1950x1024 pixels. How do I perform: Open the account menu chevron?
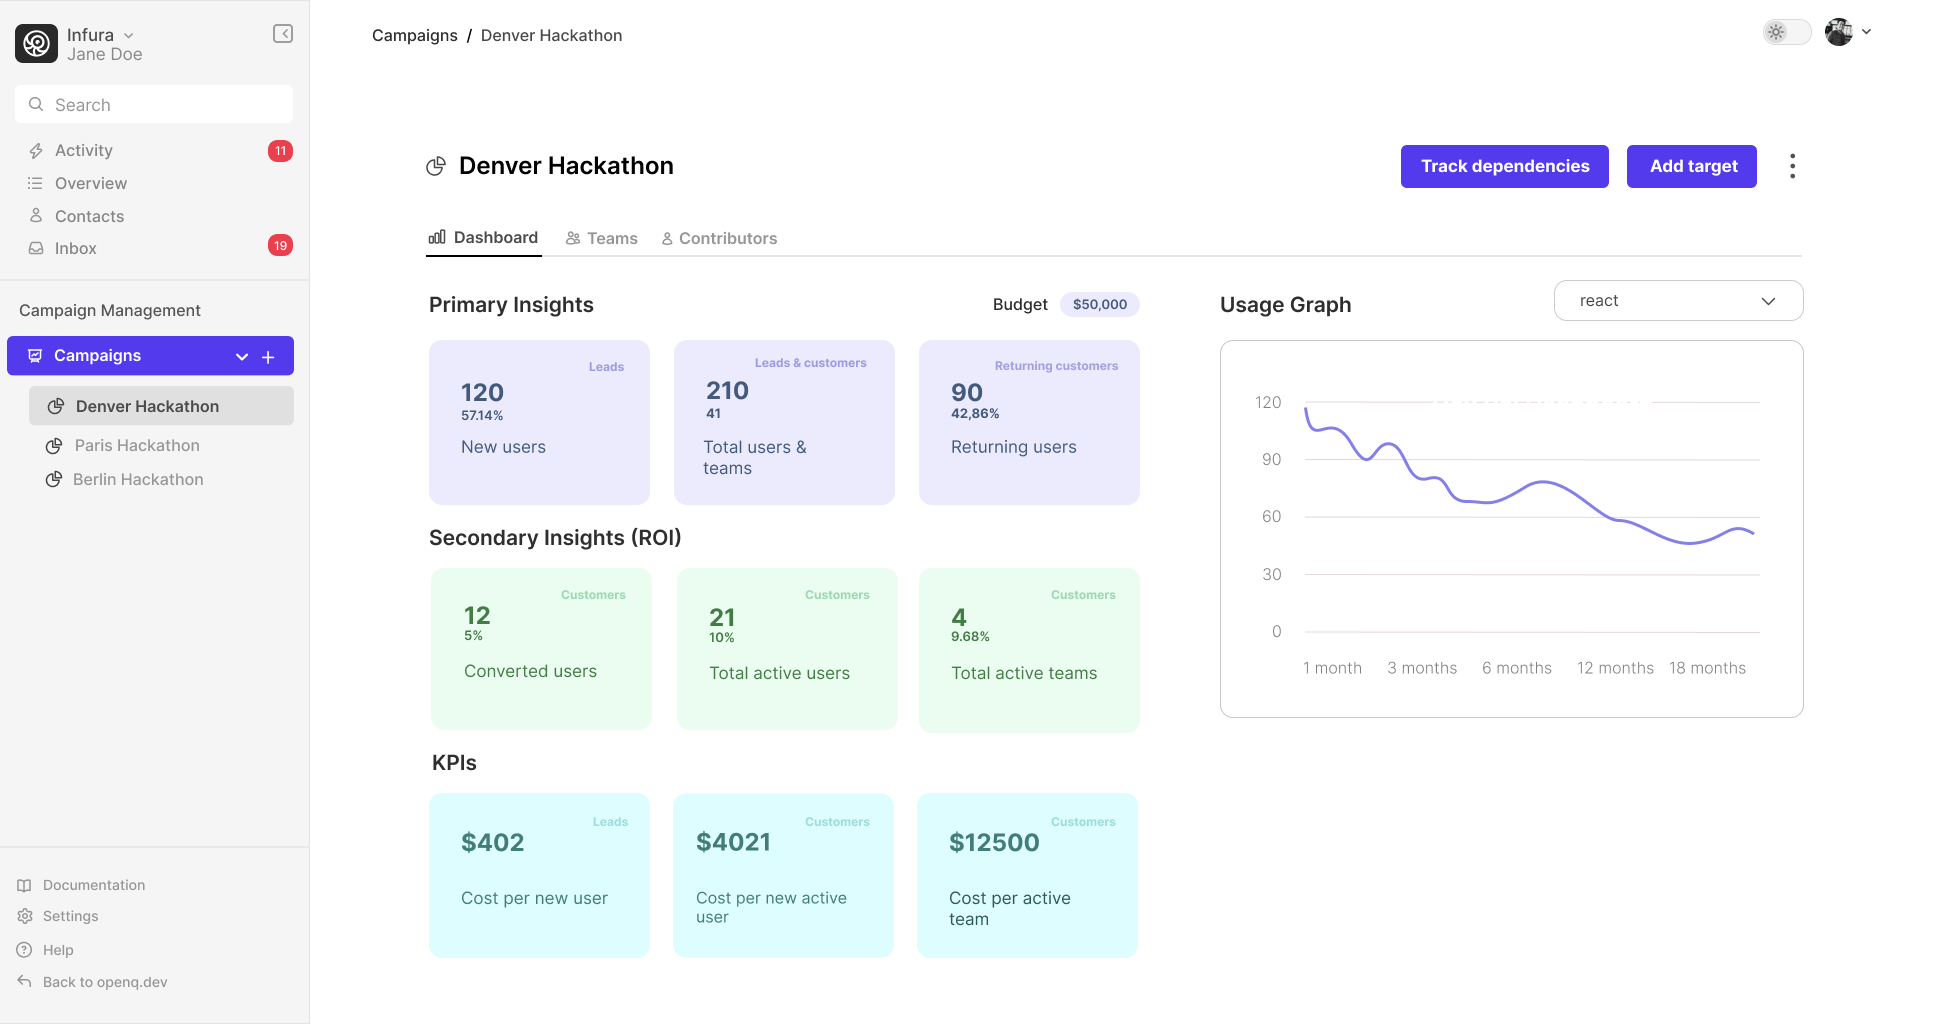coord(1866,32)
